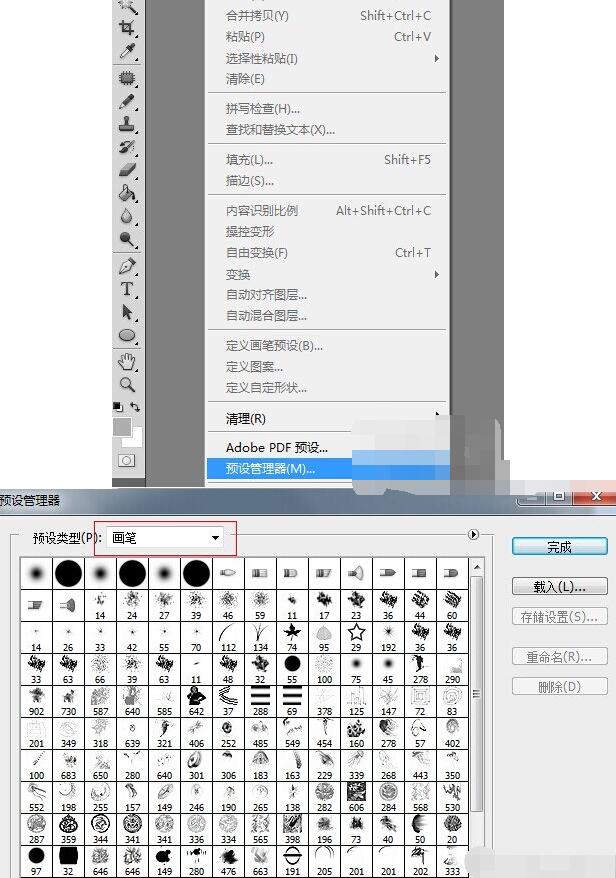The image size is (616, 878).
Task: Select the Crop tool
Action: click(128, 29)
